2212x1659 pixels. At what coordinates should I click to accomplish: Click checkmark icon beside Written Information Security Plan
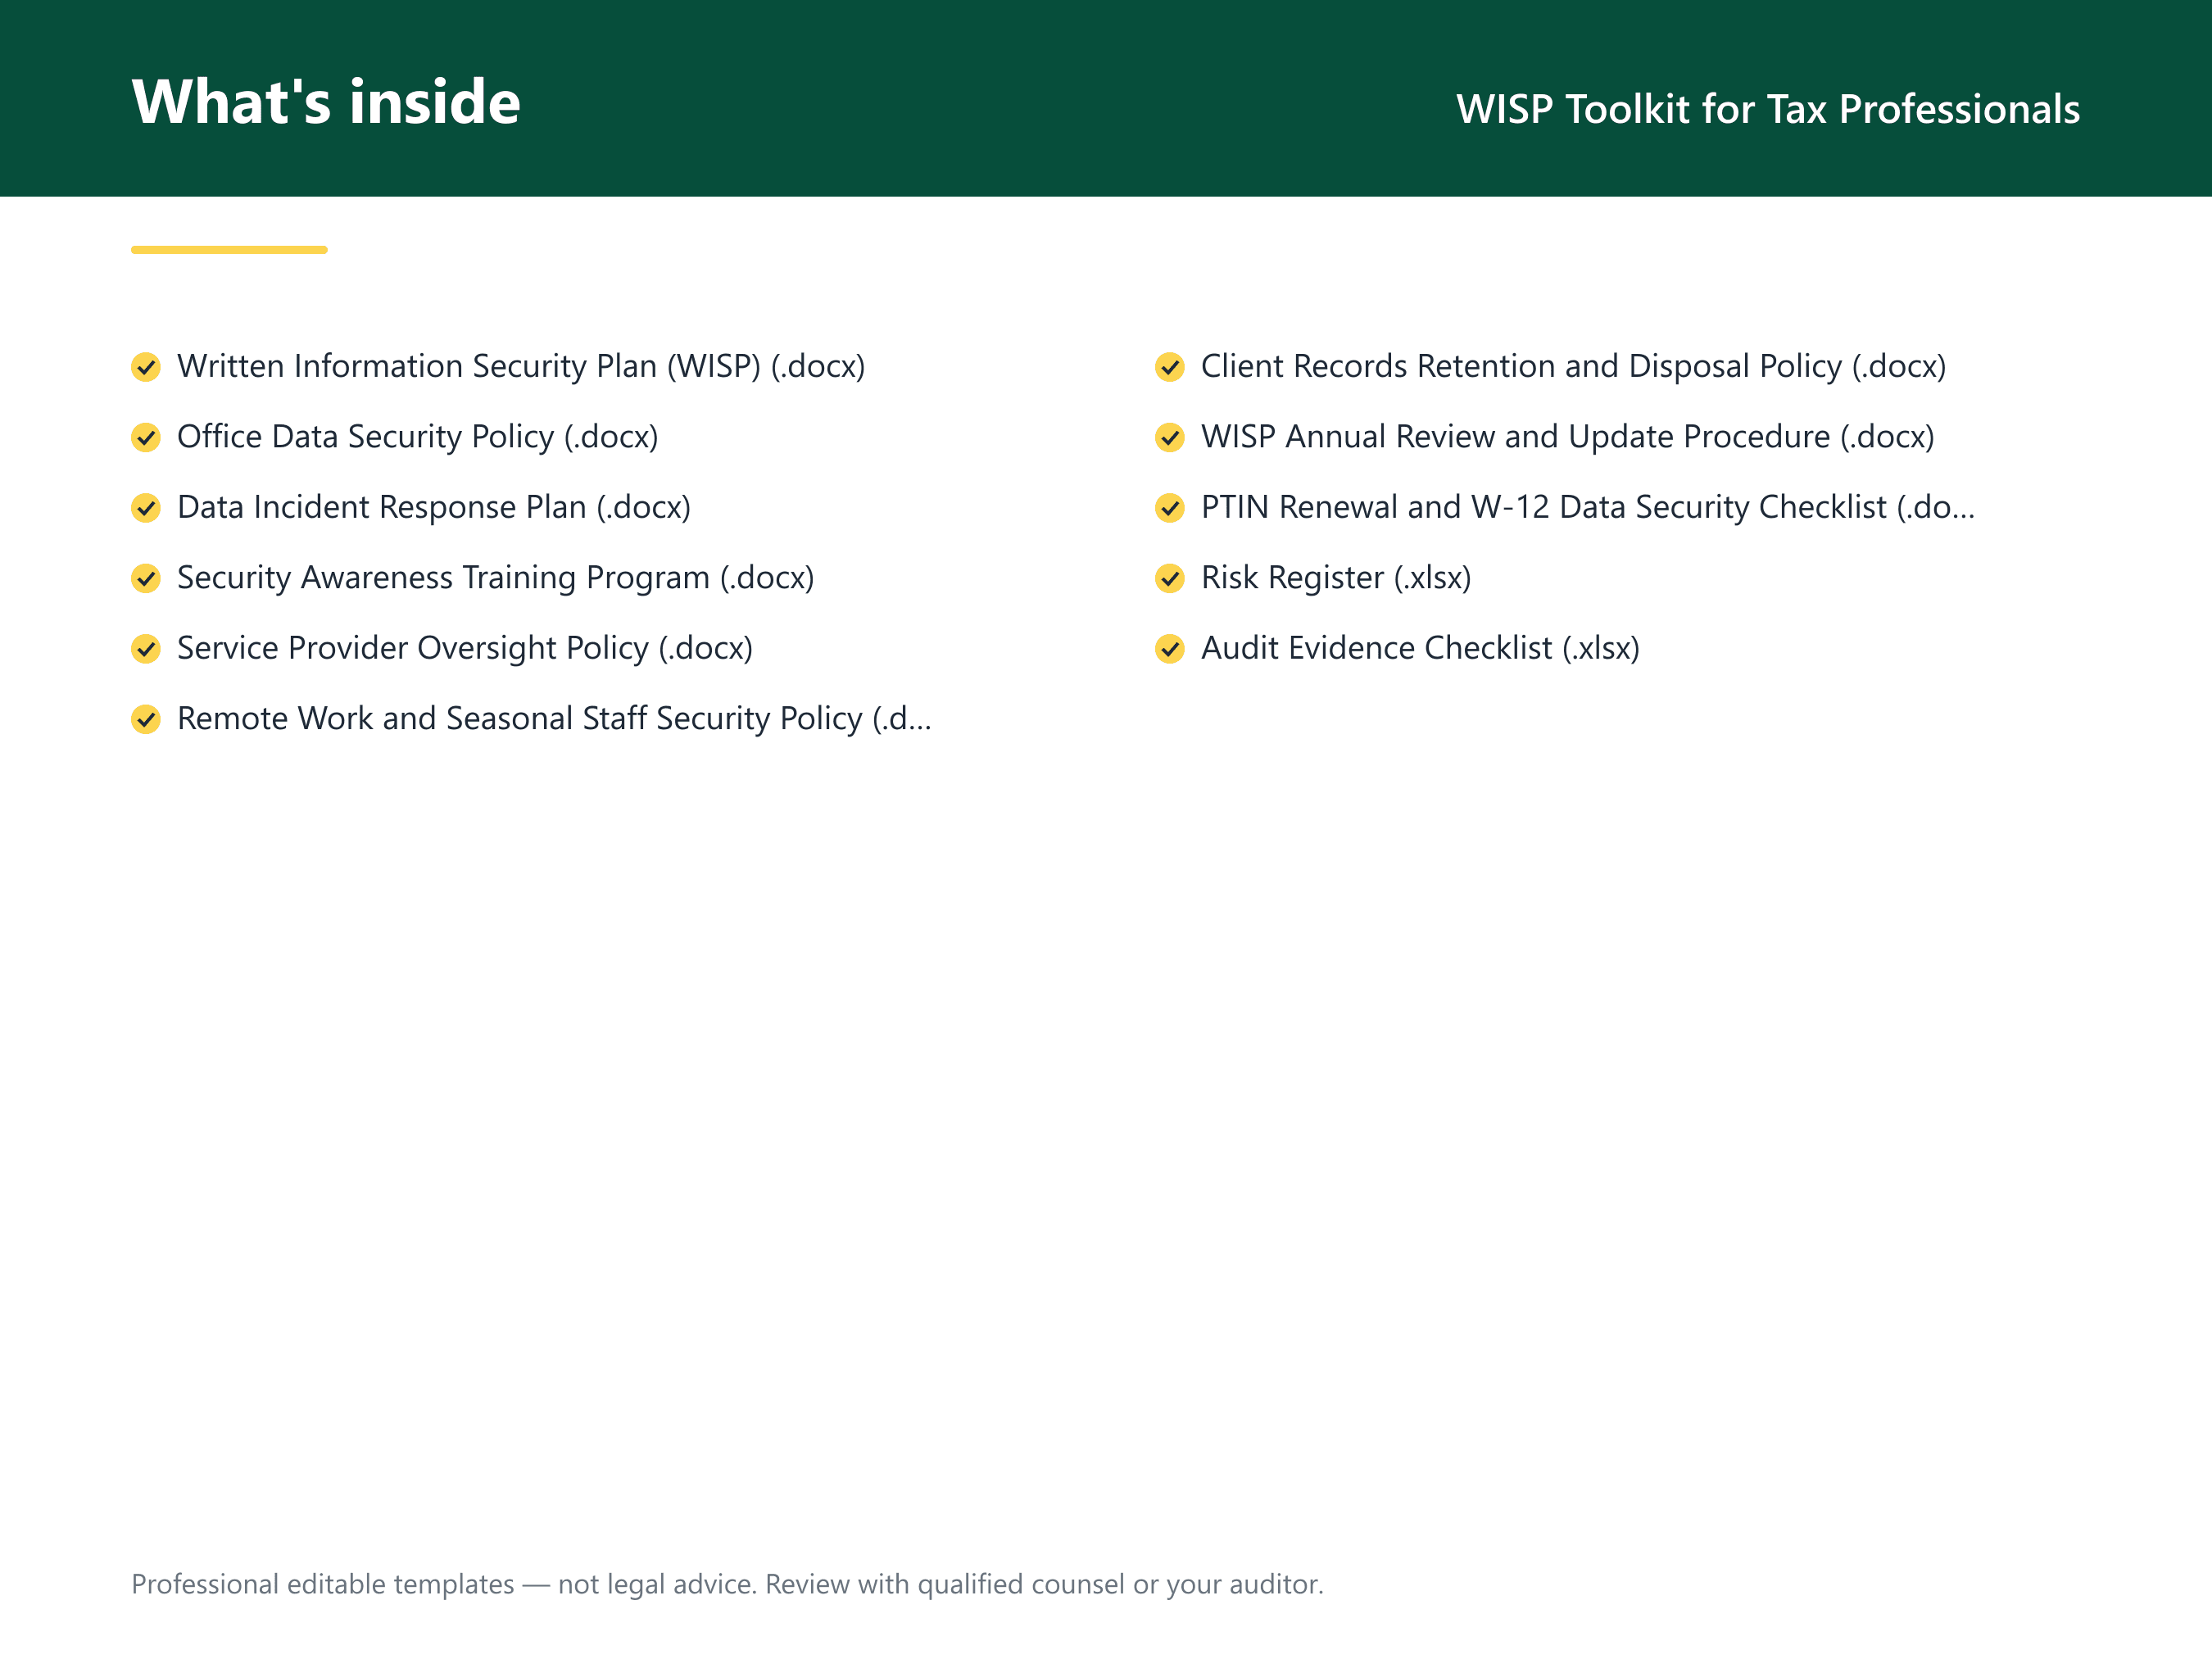[x=146, y=367]
